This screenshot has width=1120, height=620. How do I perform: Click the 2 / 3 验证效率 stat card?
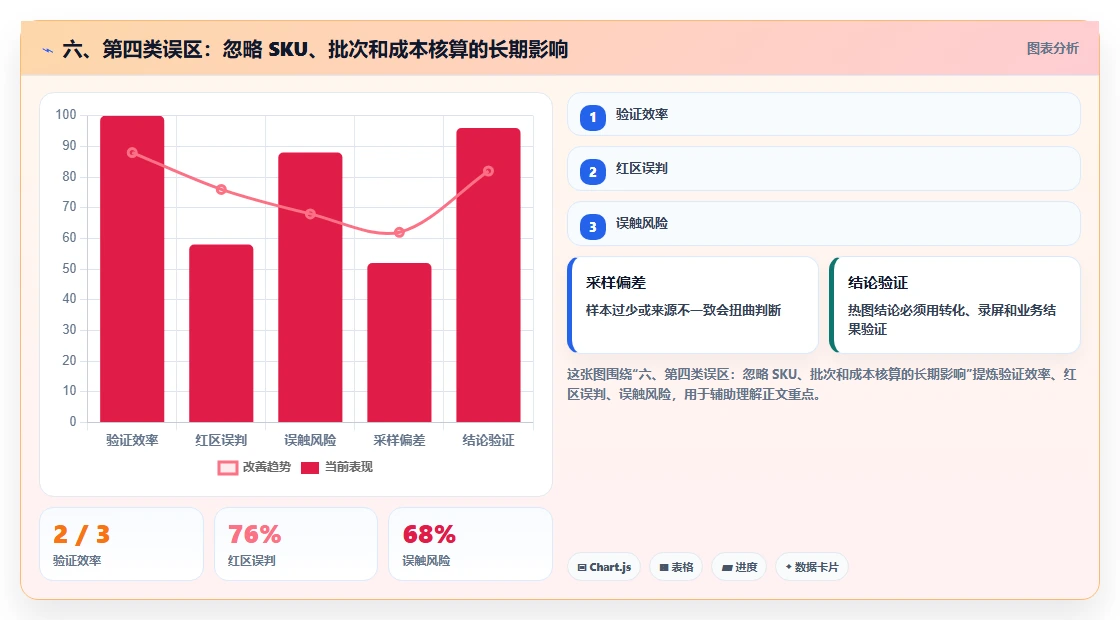[121, 544]
